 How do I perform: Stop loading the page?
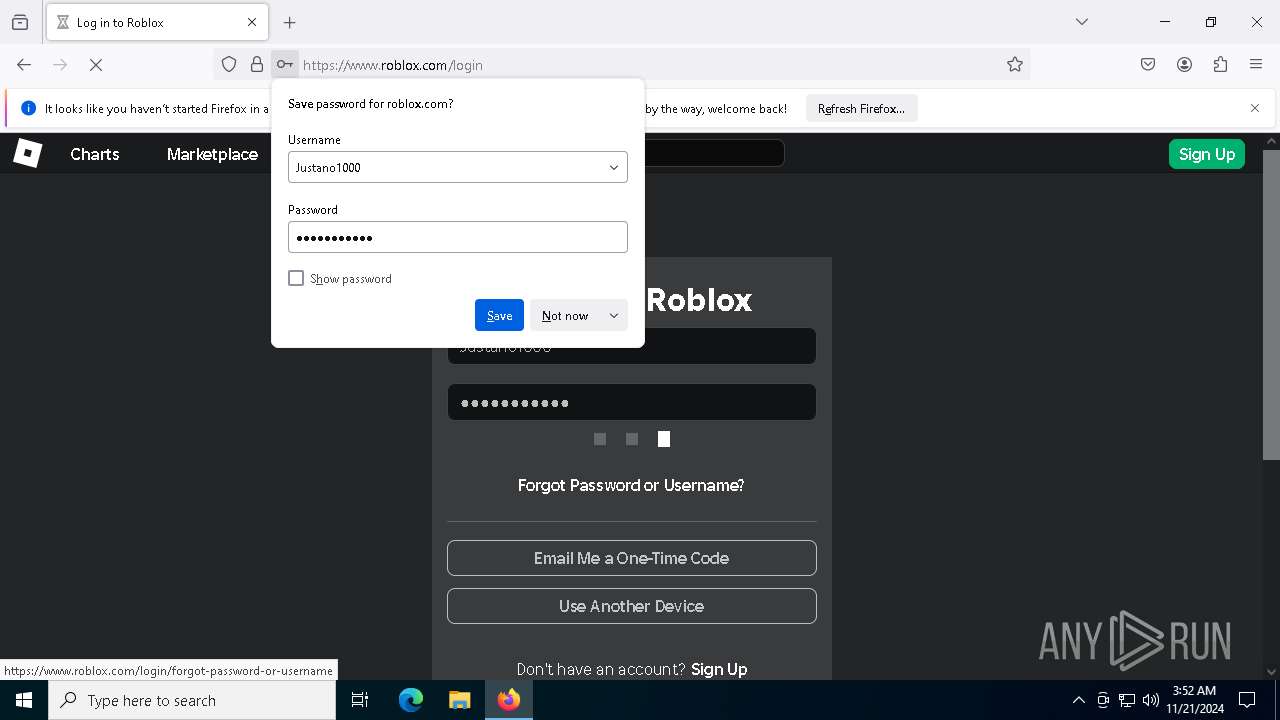click(x=96, y=64)
